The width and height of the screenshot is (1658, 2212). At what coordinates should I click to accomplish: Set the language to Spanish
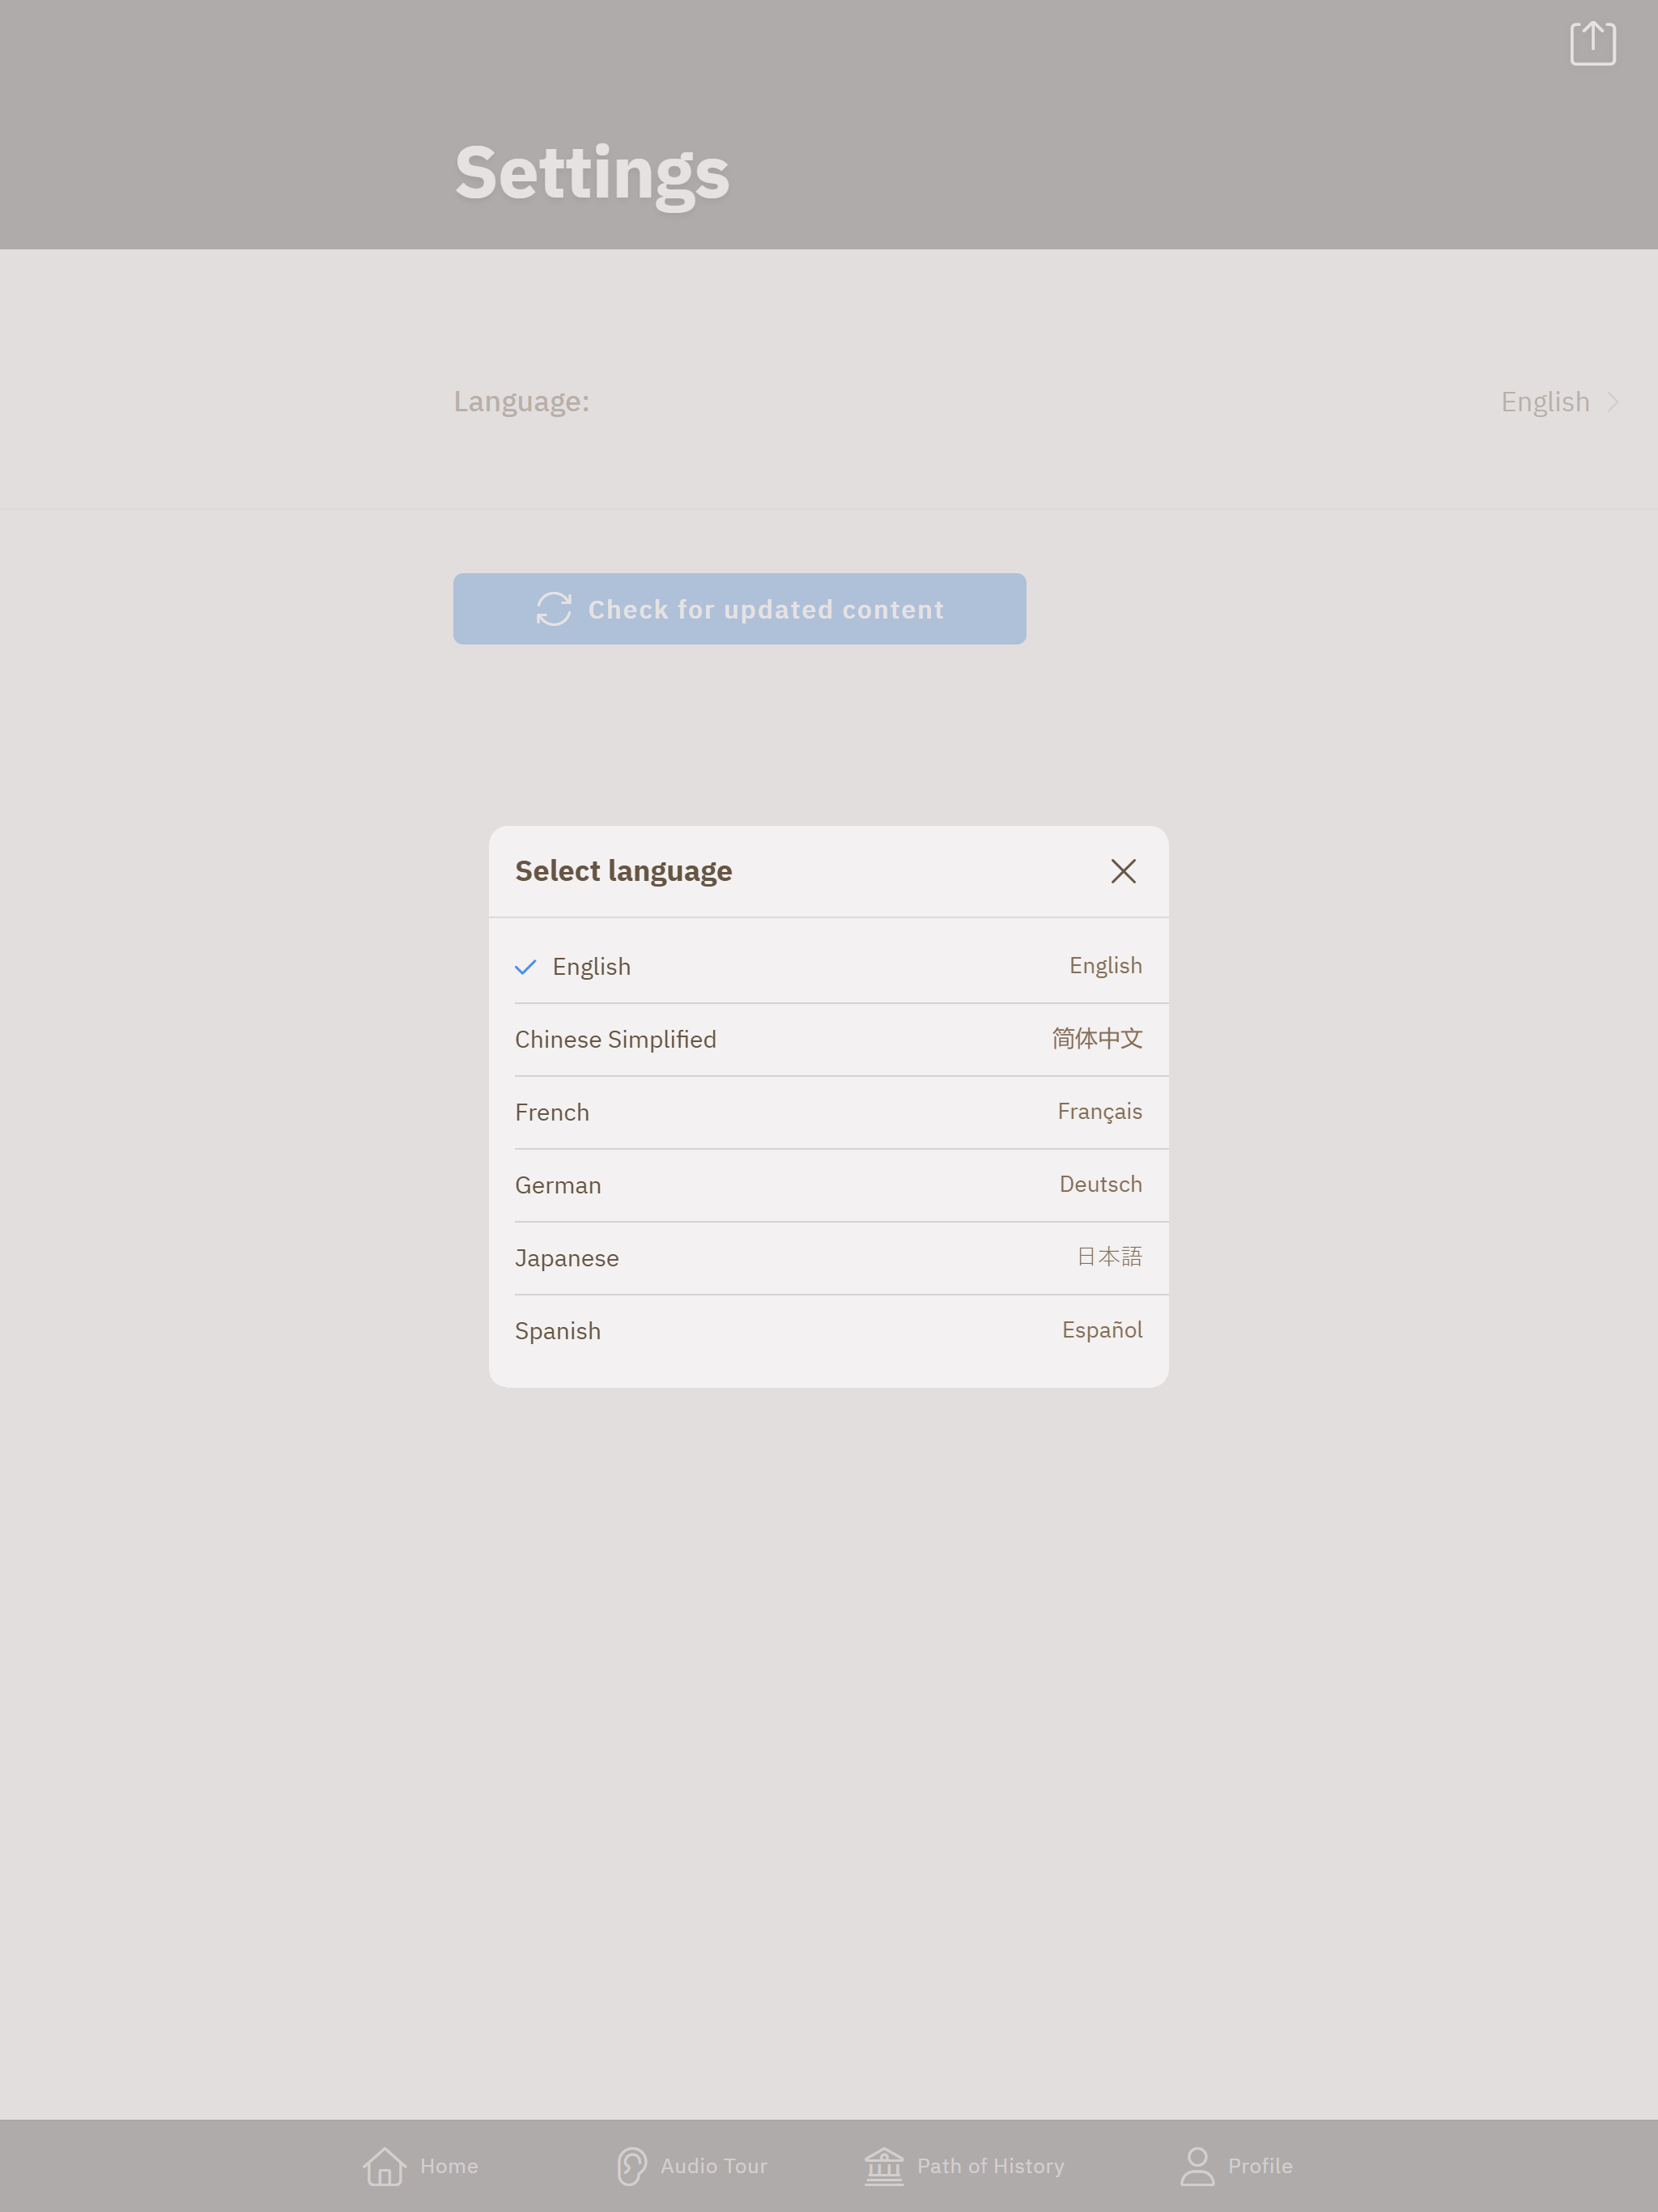[x=829, y=1331]
